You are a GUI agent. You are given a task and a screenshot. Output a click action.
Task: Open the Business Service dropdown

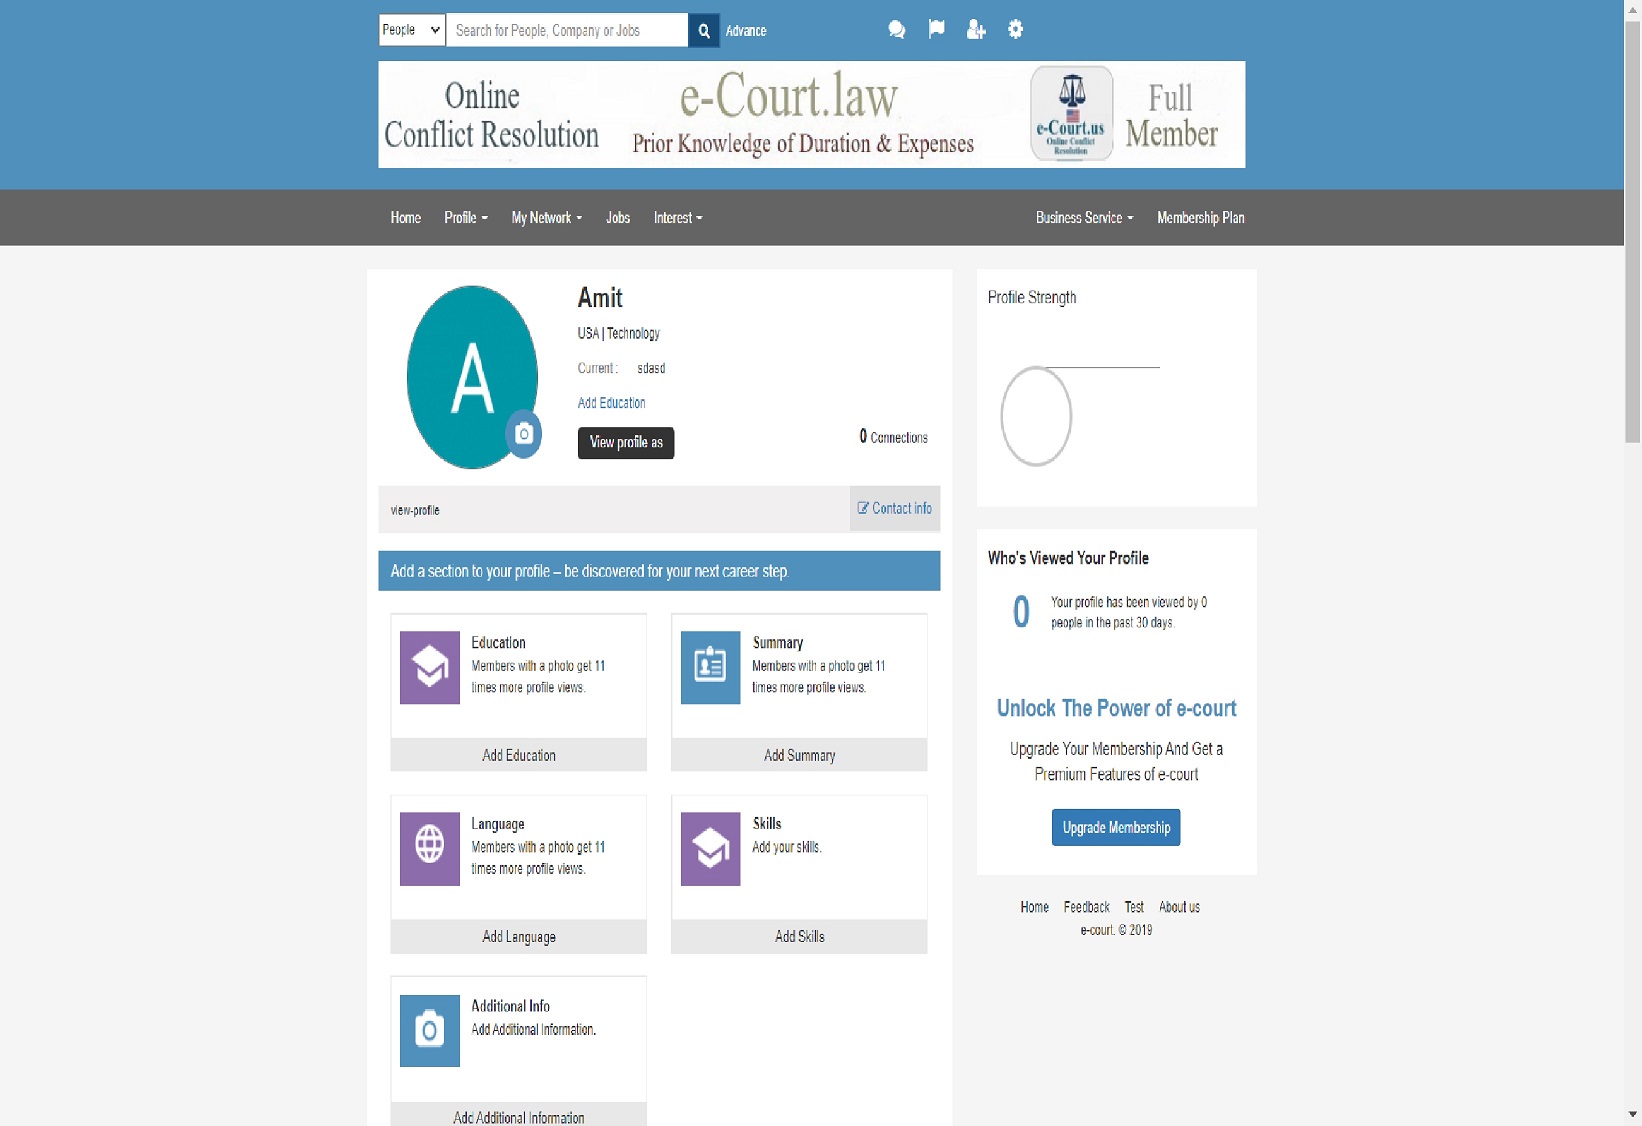tap(1084, 218)
